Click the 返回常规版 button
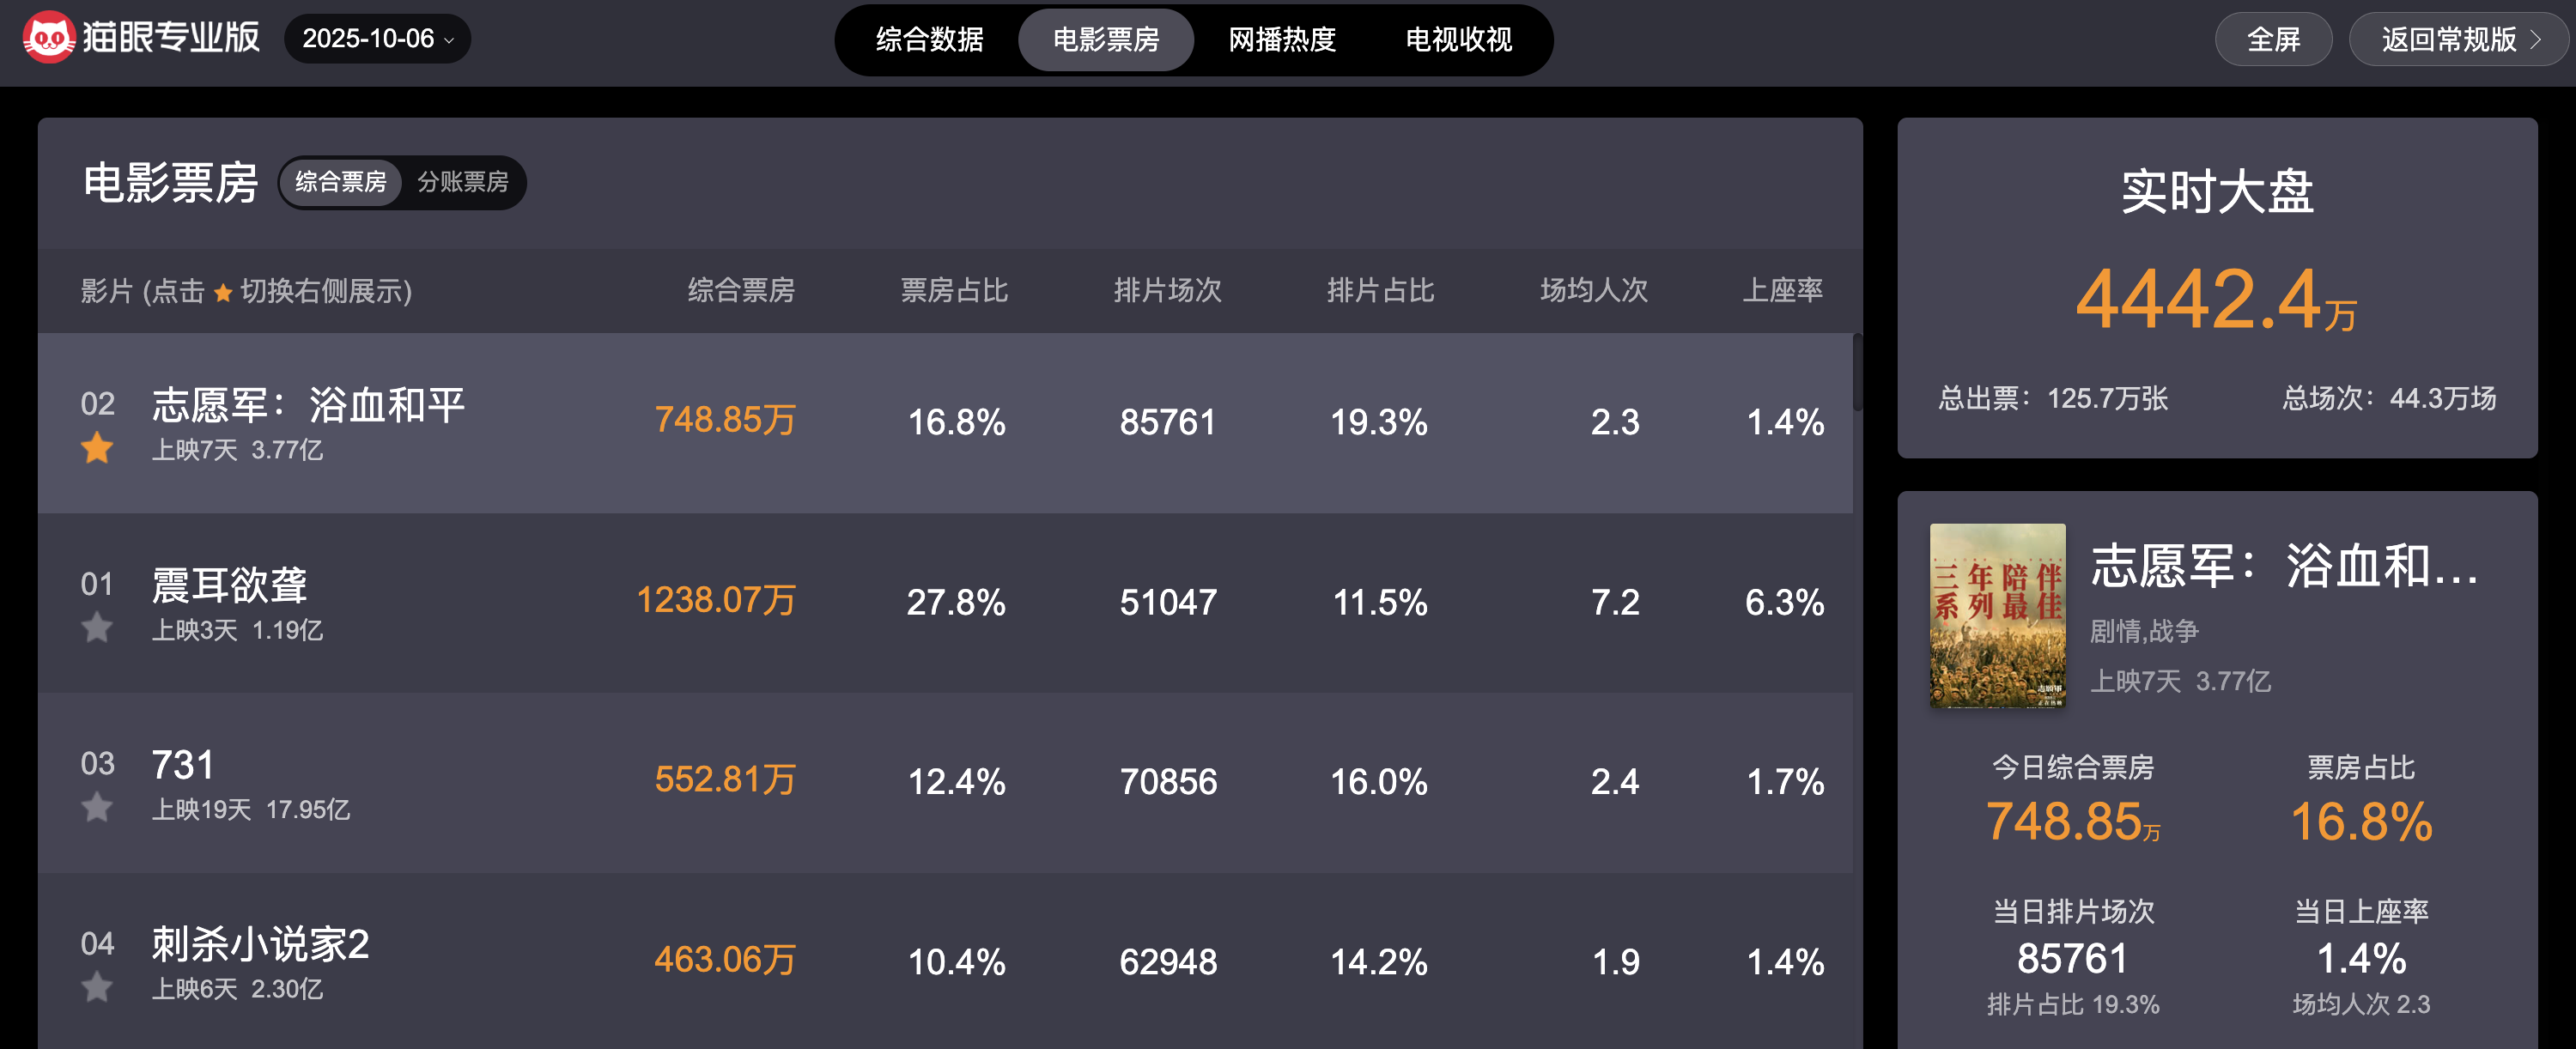2576x1049 pixels. tap(2448, 39)
